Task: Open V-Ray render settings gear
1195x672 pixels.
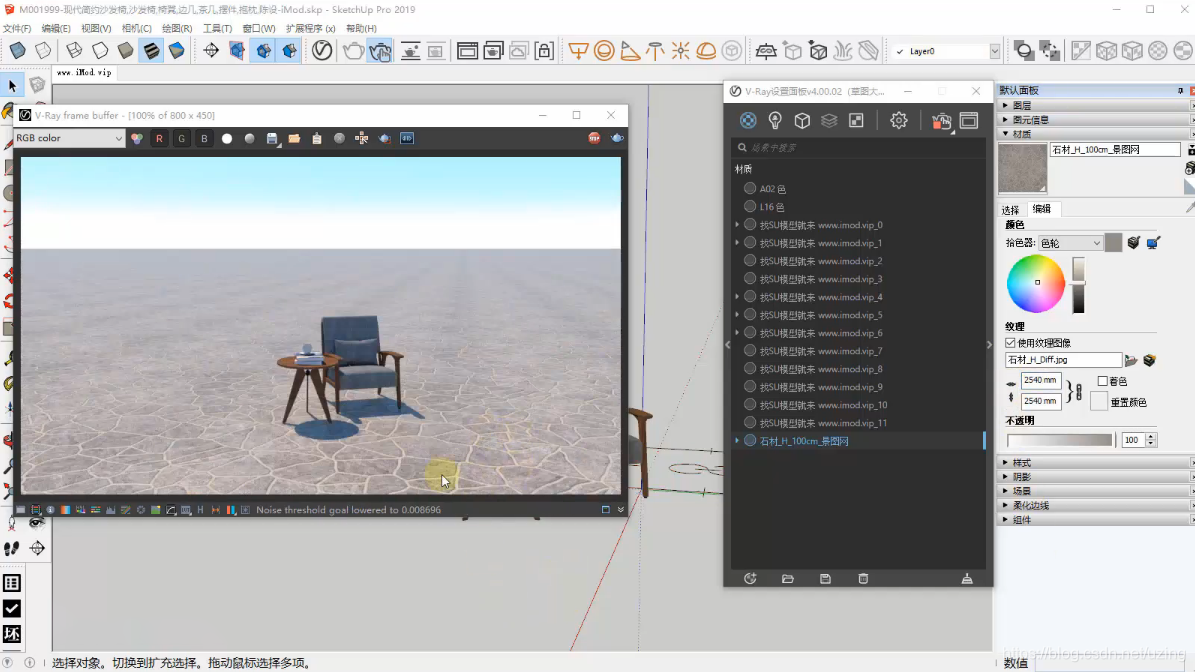Action: coord(899,120)
